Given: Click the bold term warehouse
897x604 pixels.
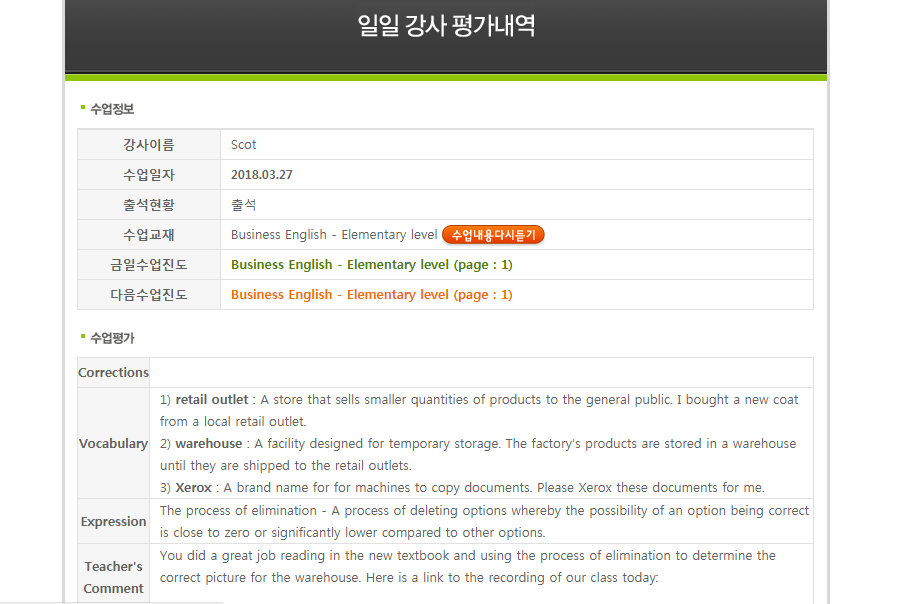Looking at the screenshot, I should pos(209,443).
